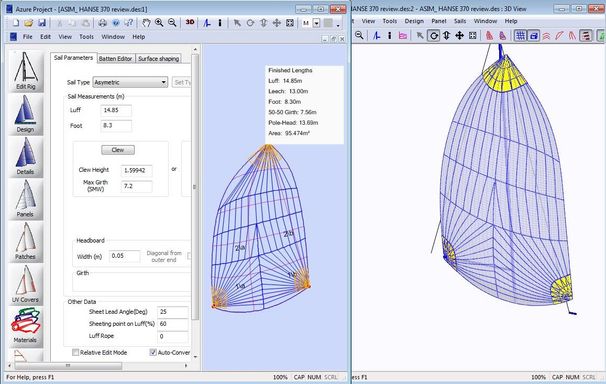Click the black info 'i' icon in Azure Project
The width and height of the screenshot is (606, 384).
click(x=220, y=23)
